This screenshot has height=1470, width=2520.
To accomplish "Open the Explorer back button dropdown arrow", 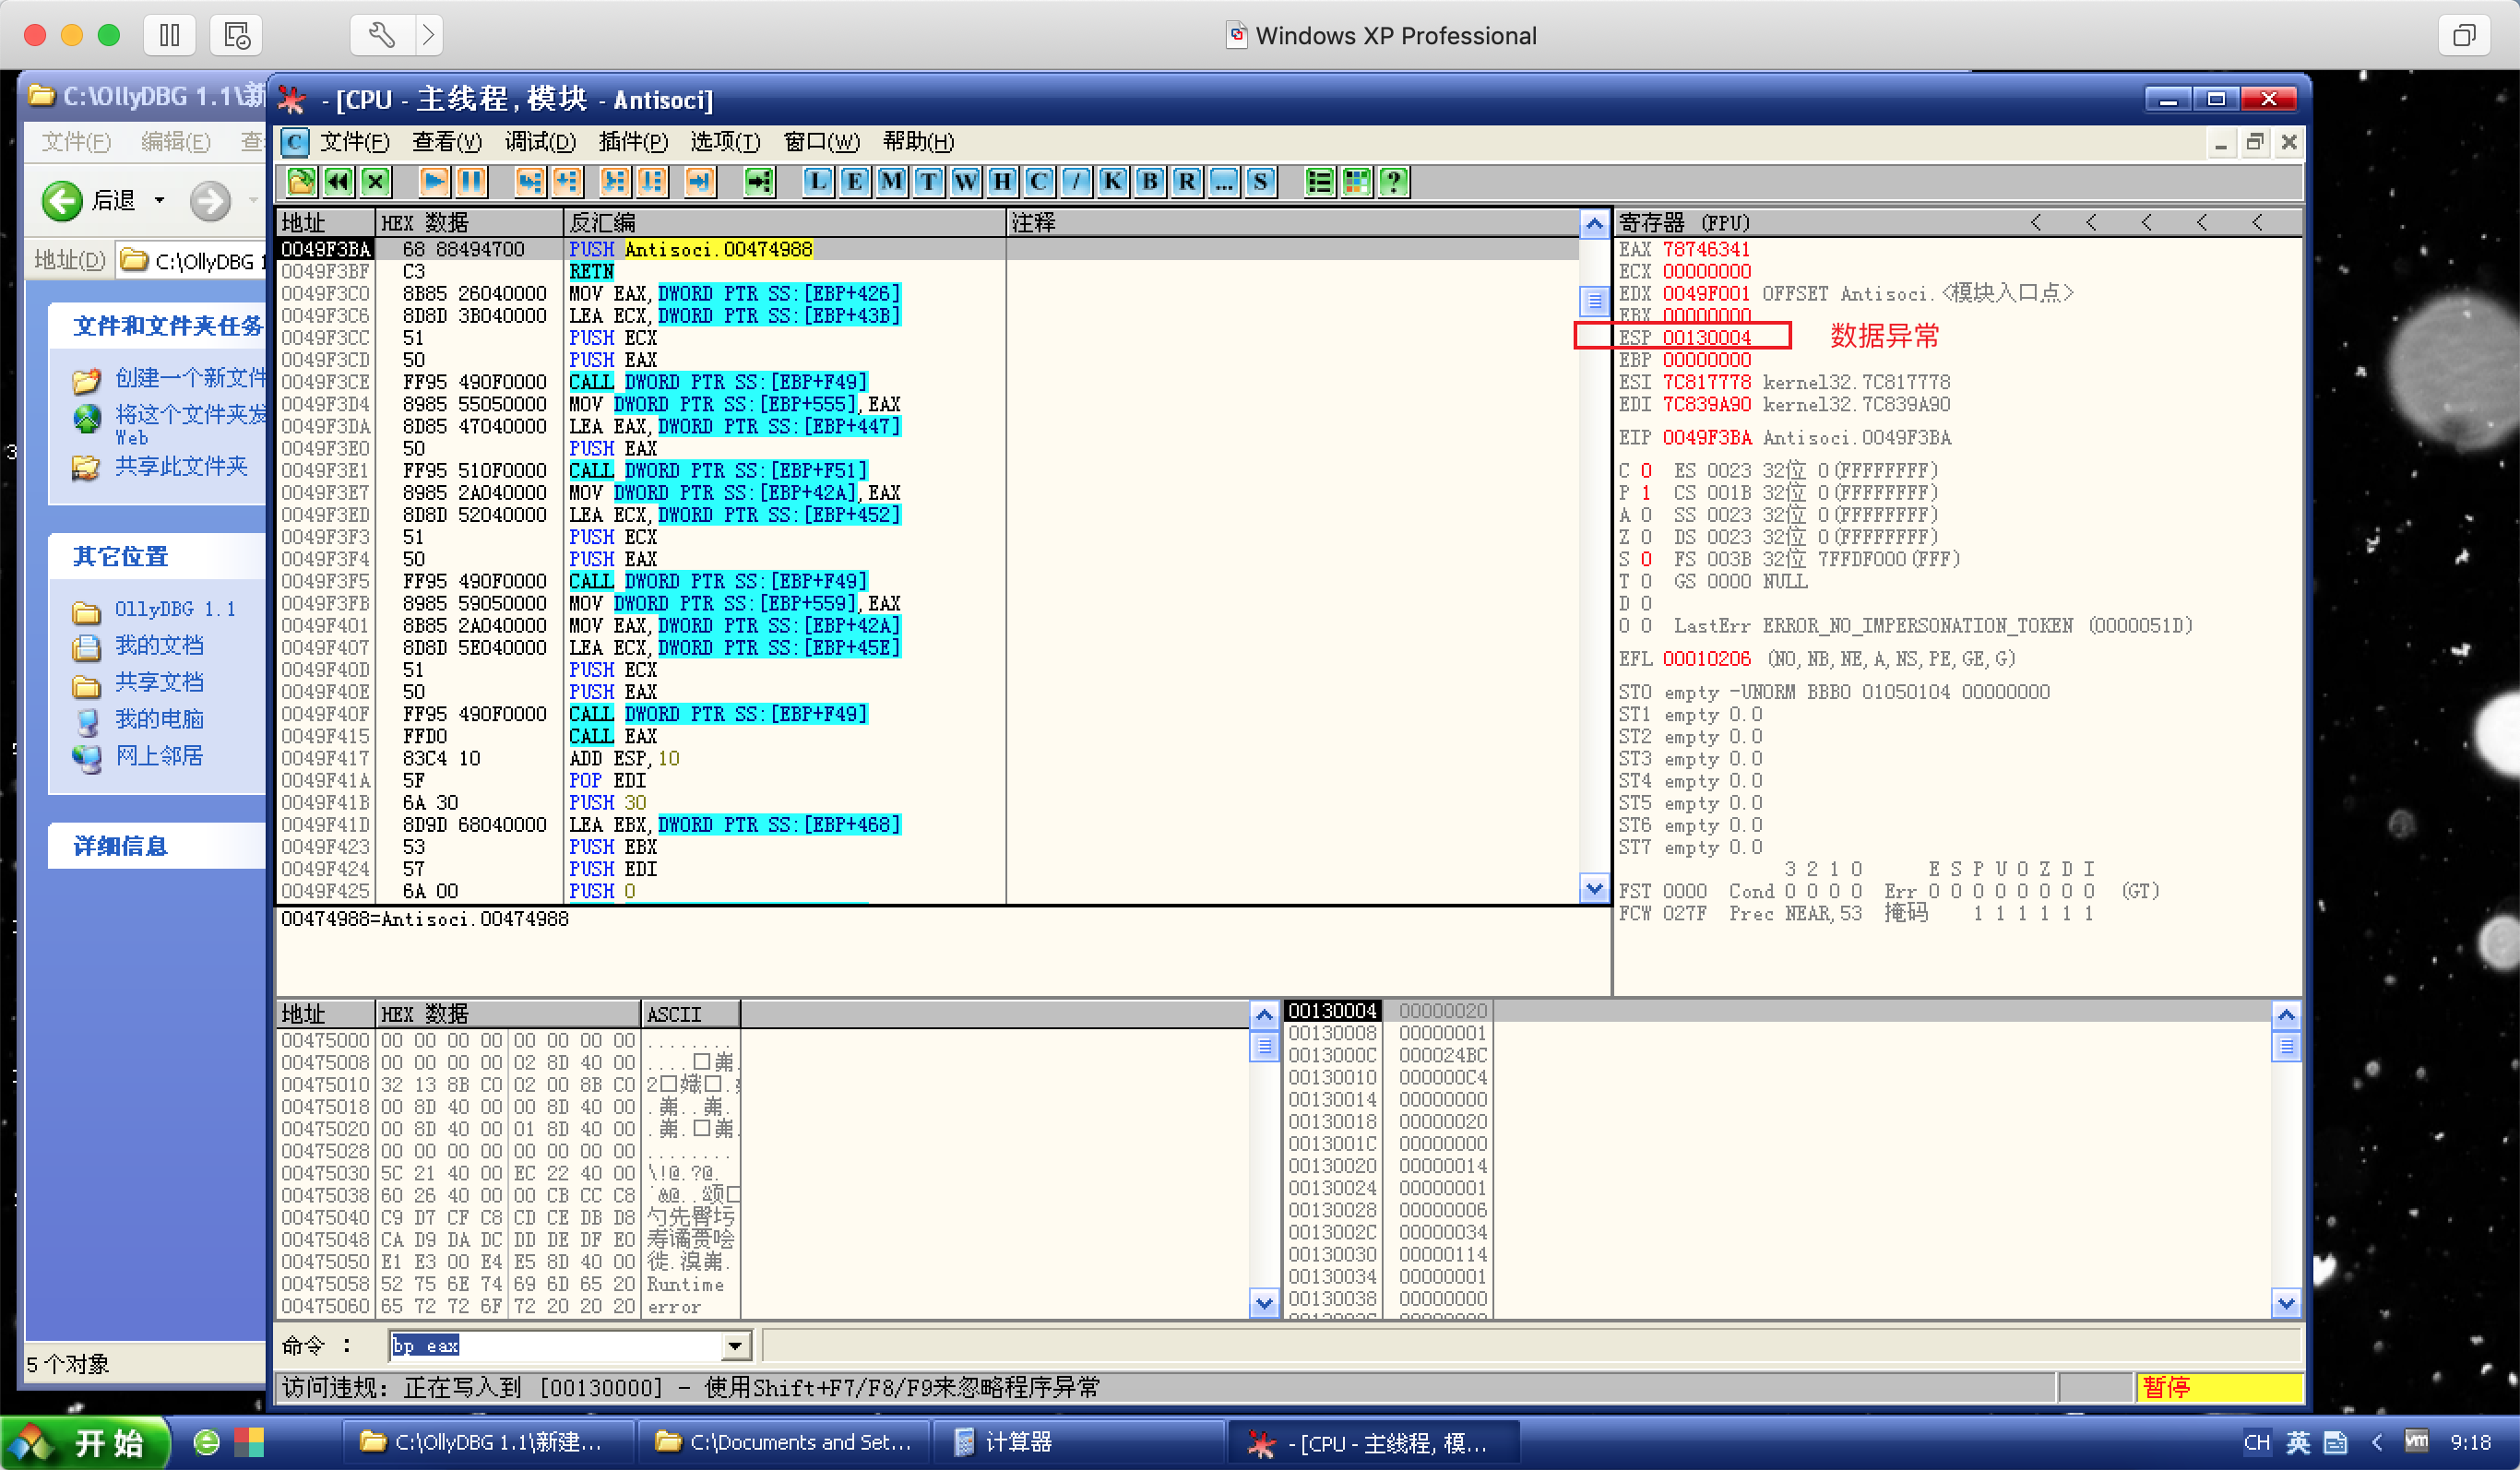I will tap(159, 201).
